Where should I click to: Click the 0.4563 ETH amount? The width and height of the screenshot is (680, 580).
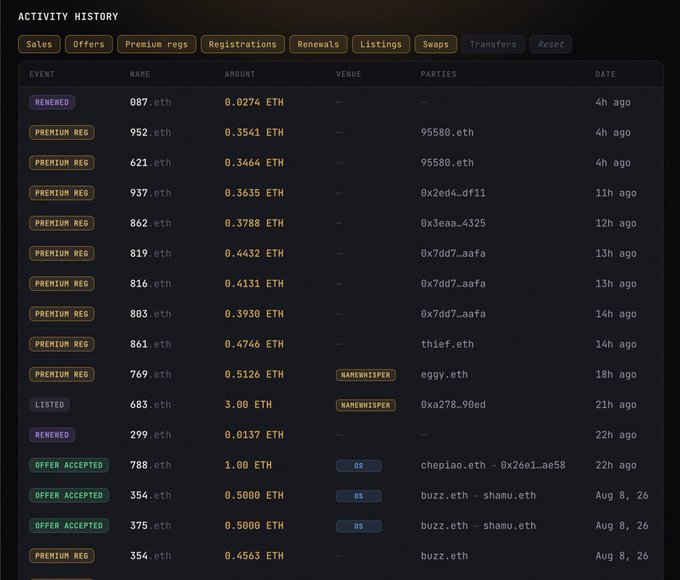point(254,556)
